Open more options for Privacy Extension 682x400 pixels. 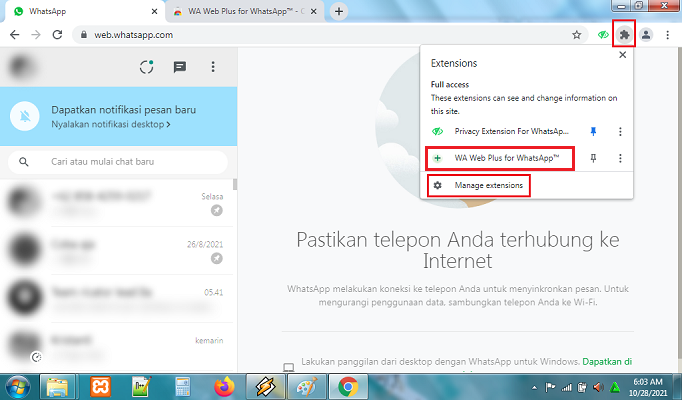tap(620, 131)
